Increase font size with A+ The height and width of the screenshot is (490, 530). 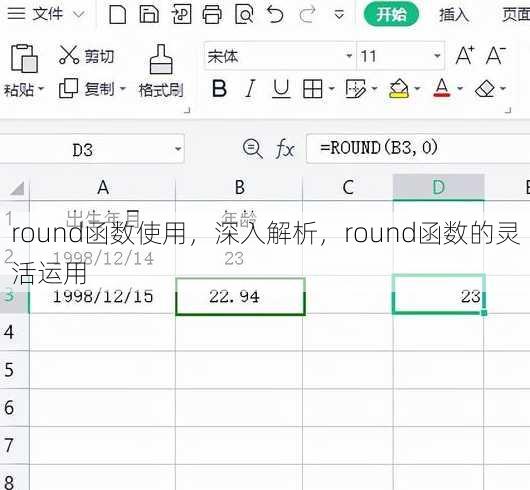tap(465, 55)
